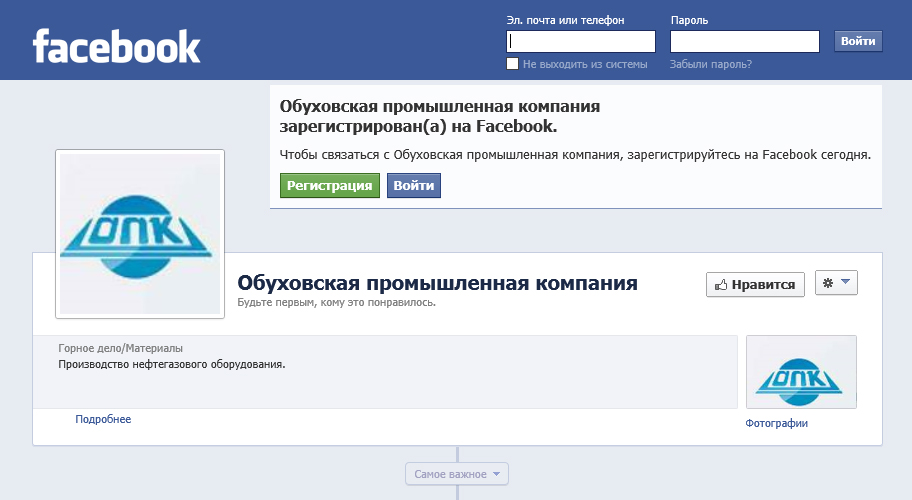The width and height of the screenshot is (912, 500).
Task: Open the Подробнее link
Action: 103,419
